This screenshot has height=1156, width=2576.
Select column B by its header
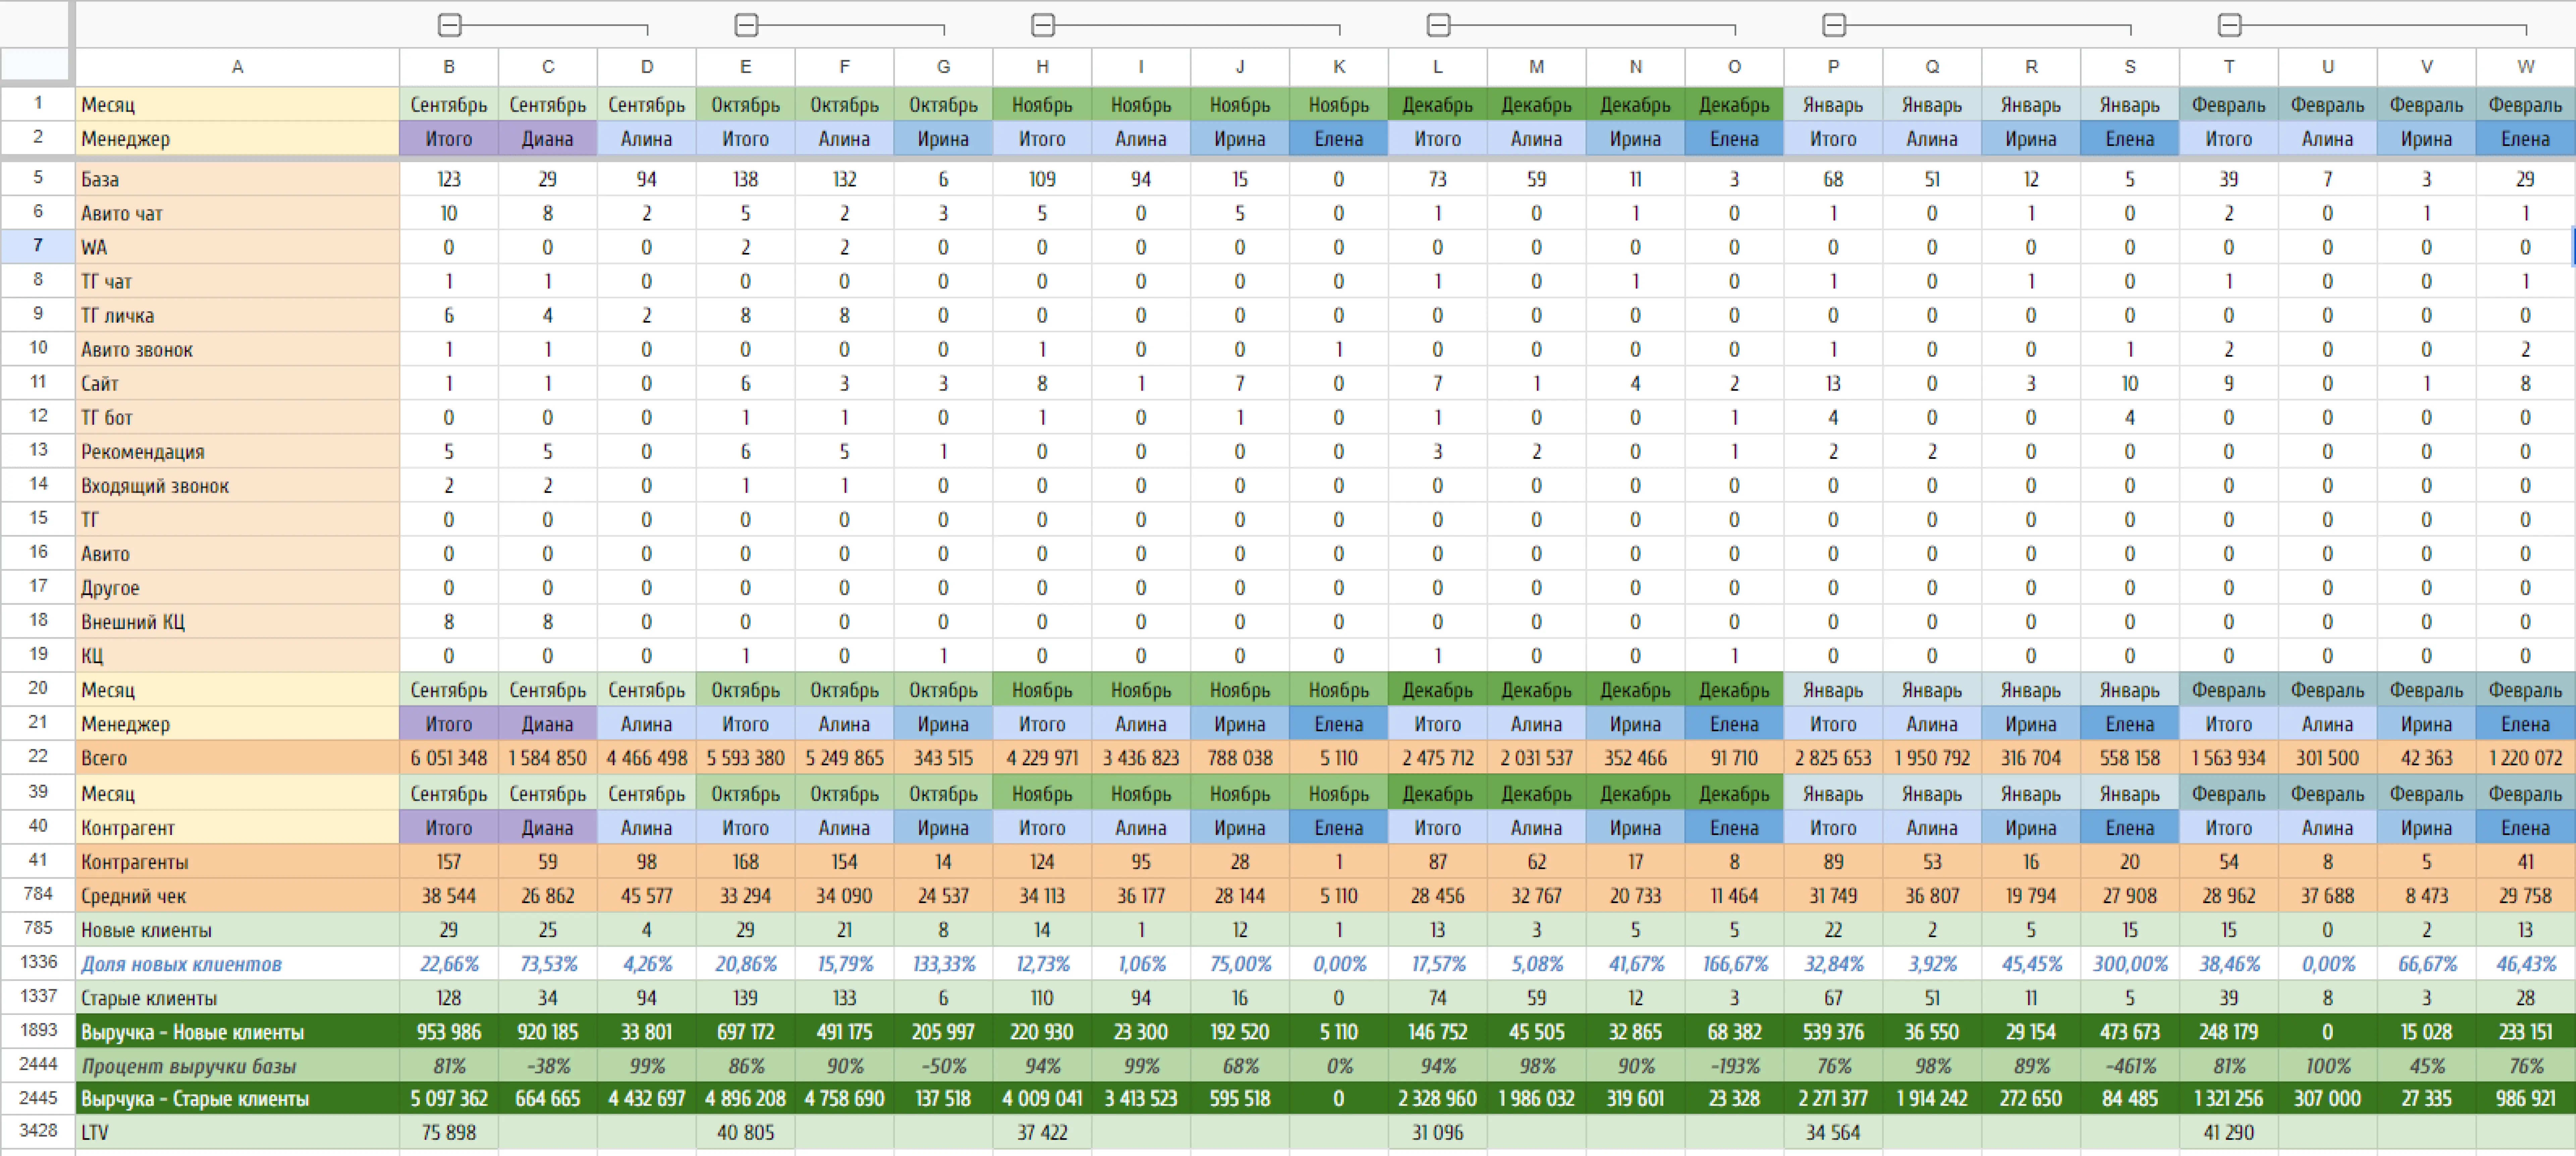(449, 67)
